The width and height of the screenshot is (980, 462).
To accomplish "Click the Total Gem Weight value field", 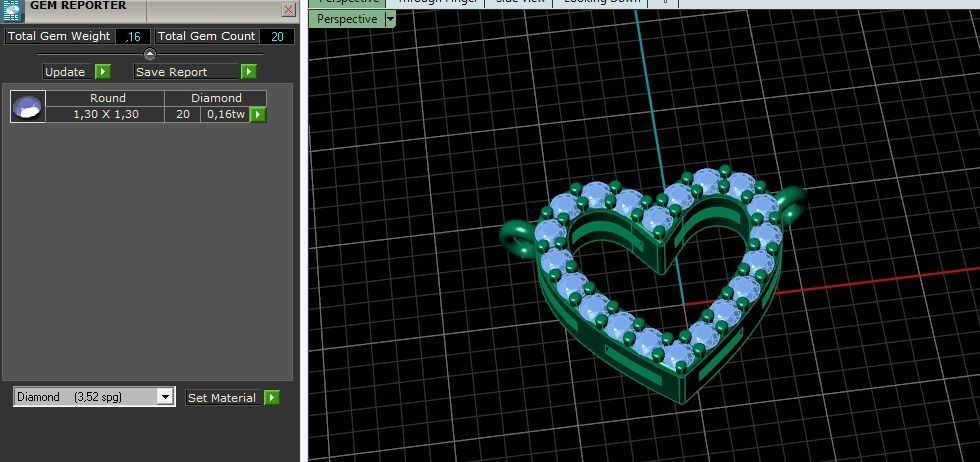I will click(133, 36).
